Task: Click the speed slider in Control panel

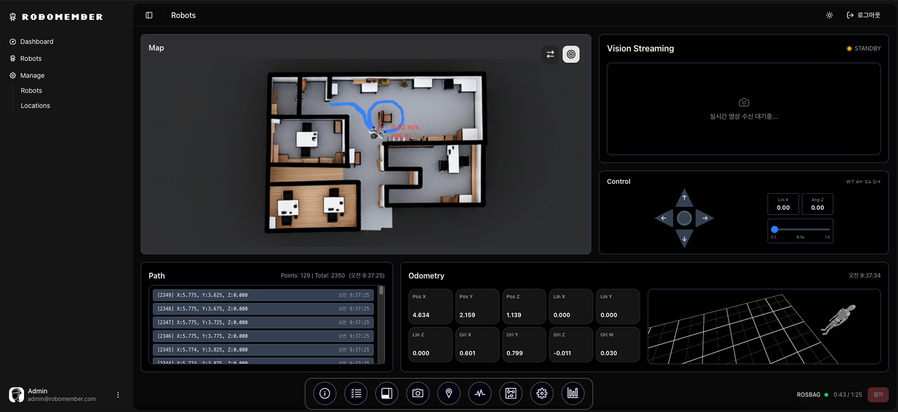Action: pyautogui.click(x=800, y=229)
